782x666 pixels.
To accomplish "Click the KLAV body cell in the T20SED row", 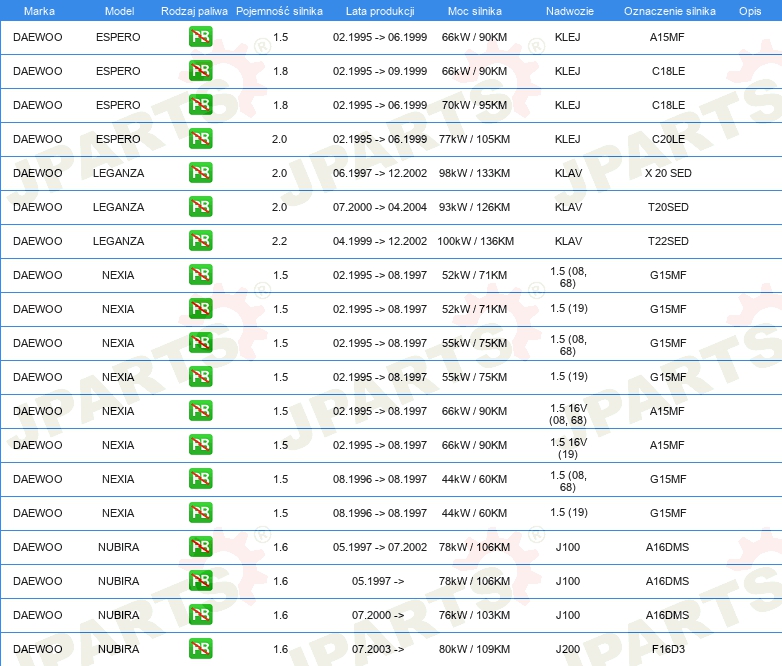I will point(568,207).
